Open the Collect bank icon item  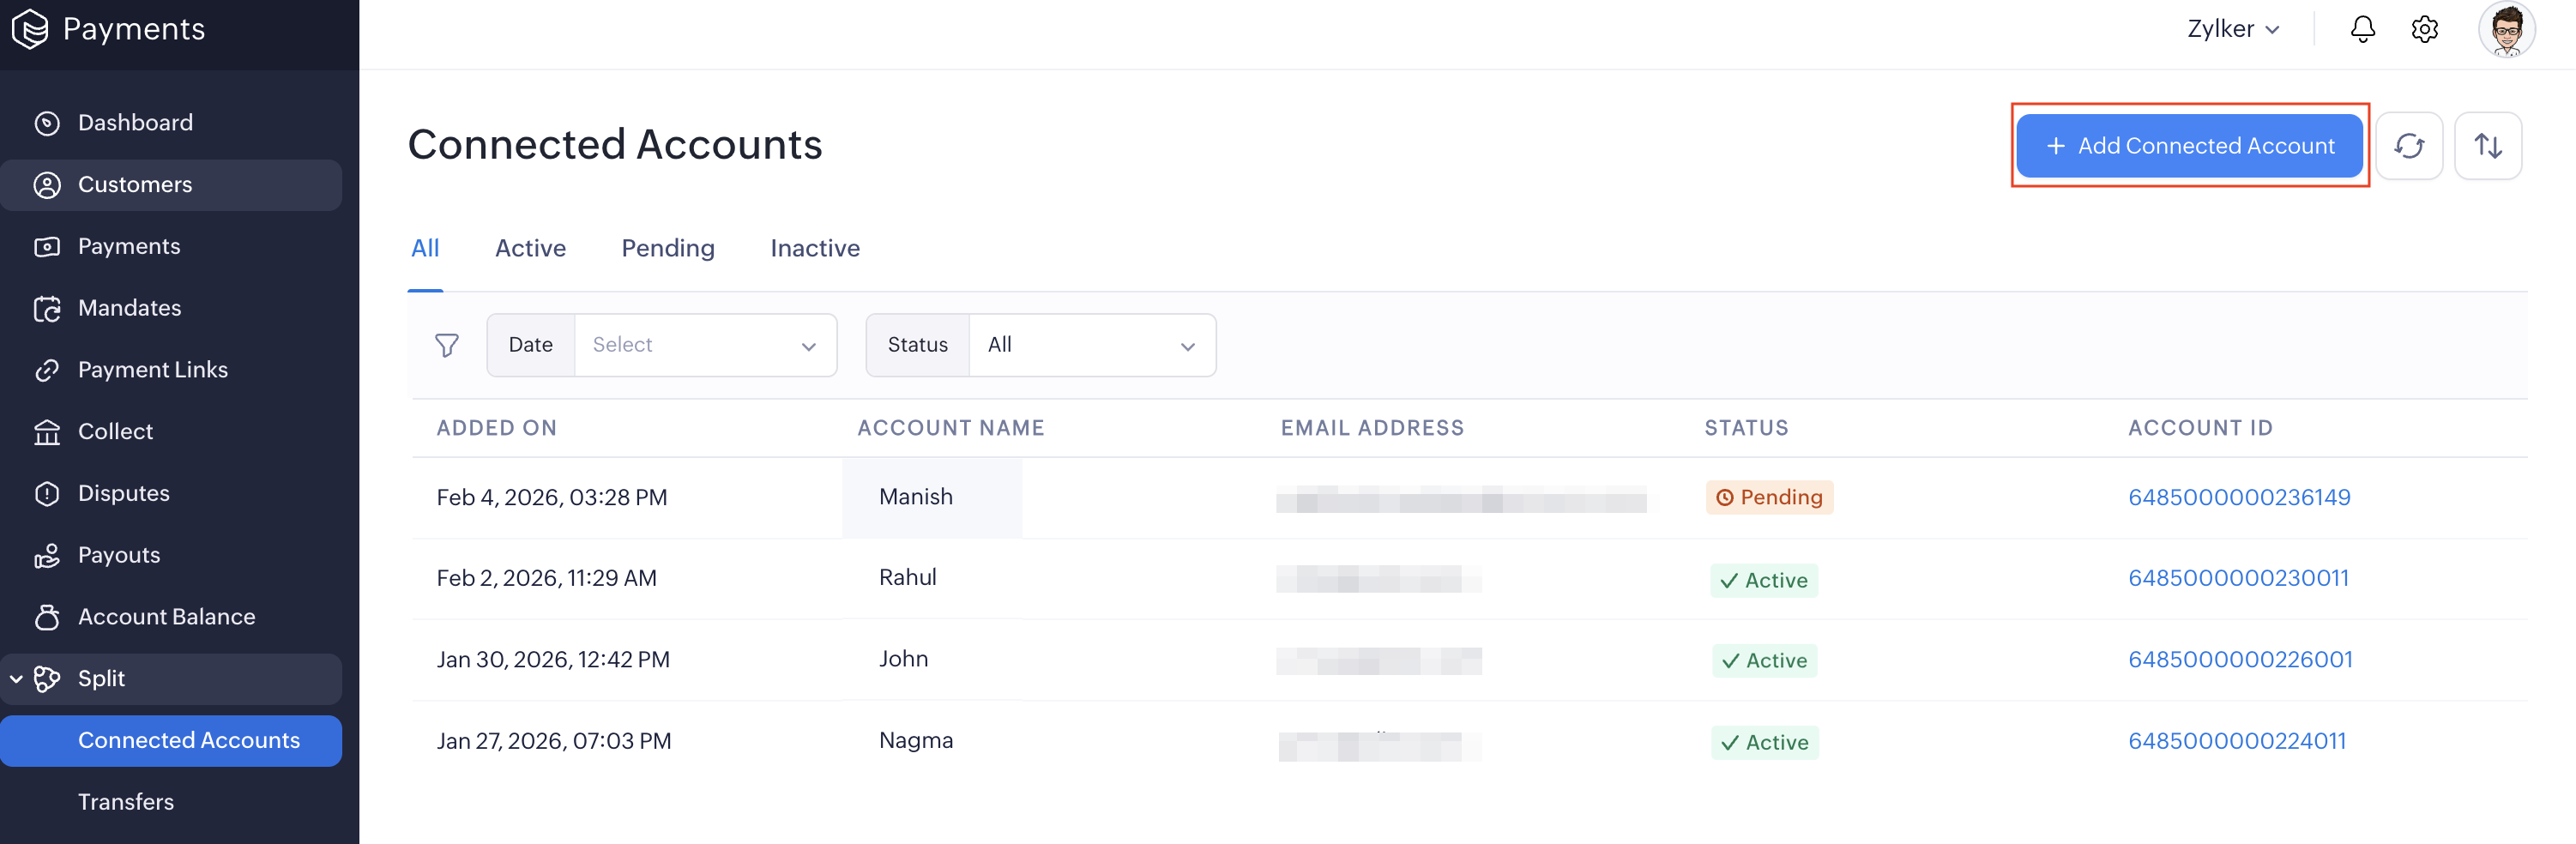(x=115, y=431)
